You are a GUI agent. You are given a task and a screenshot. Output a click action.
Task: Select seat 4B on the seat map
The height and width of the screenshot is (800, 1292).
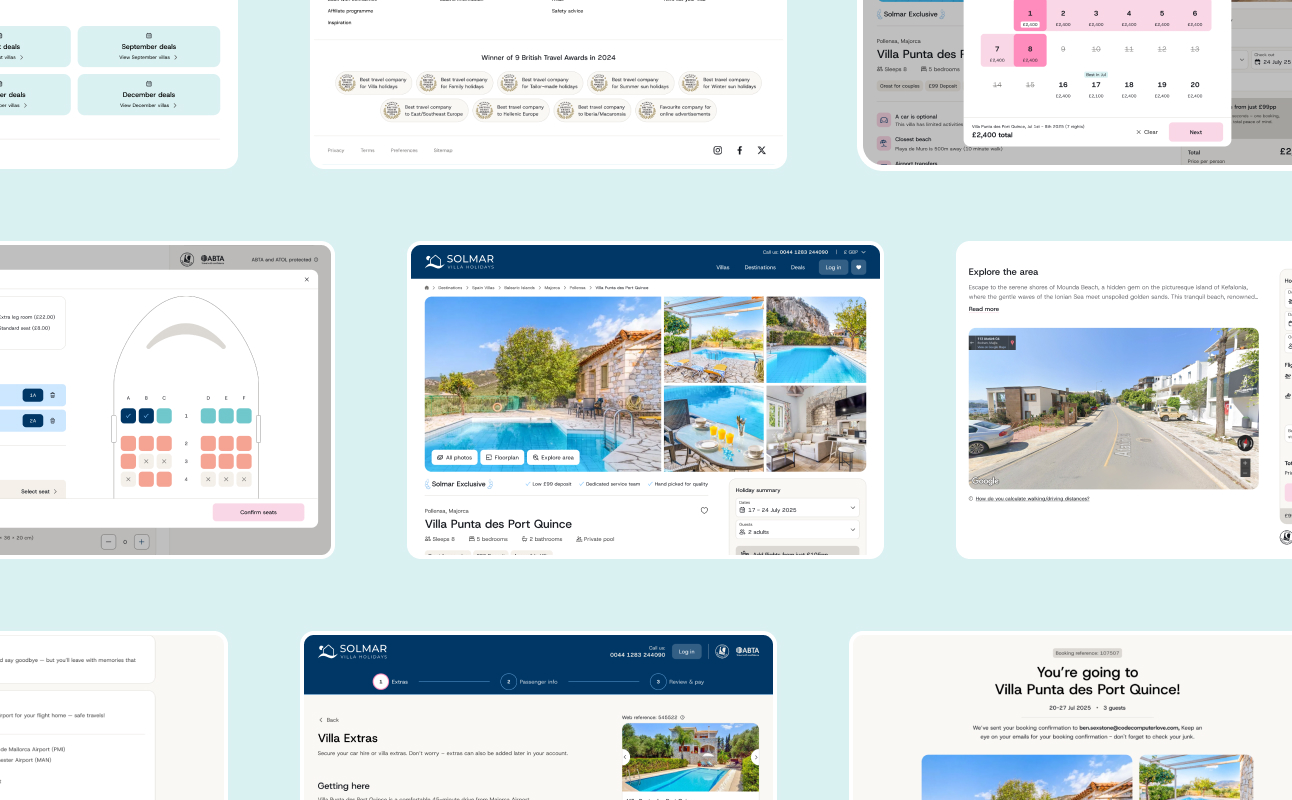pos(146,479)
